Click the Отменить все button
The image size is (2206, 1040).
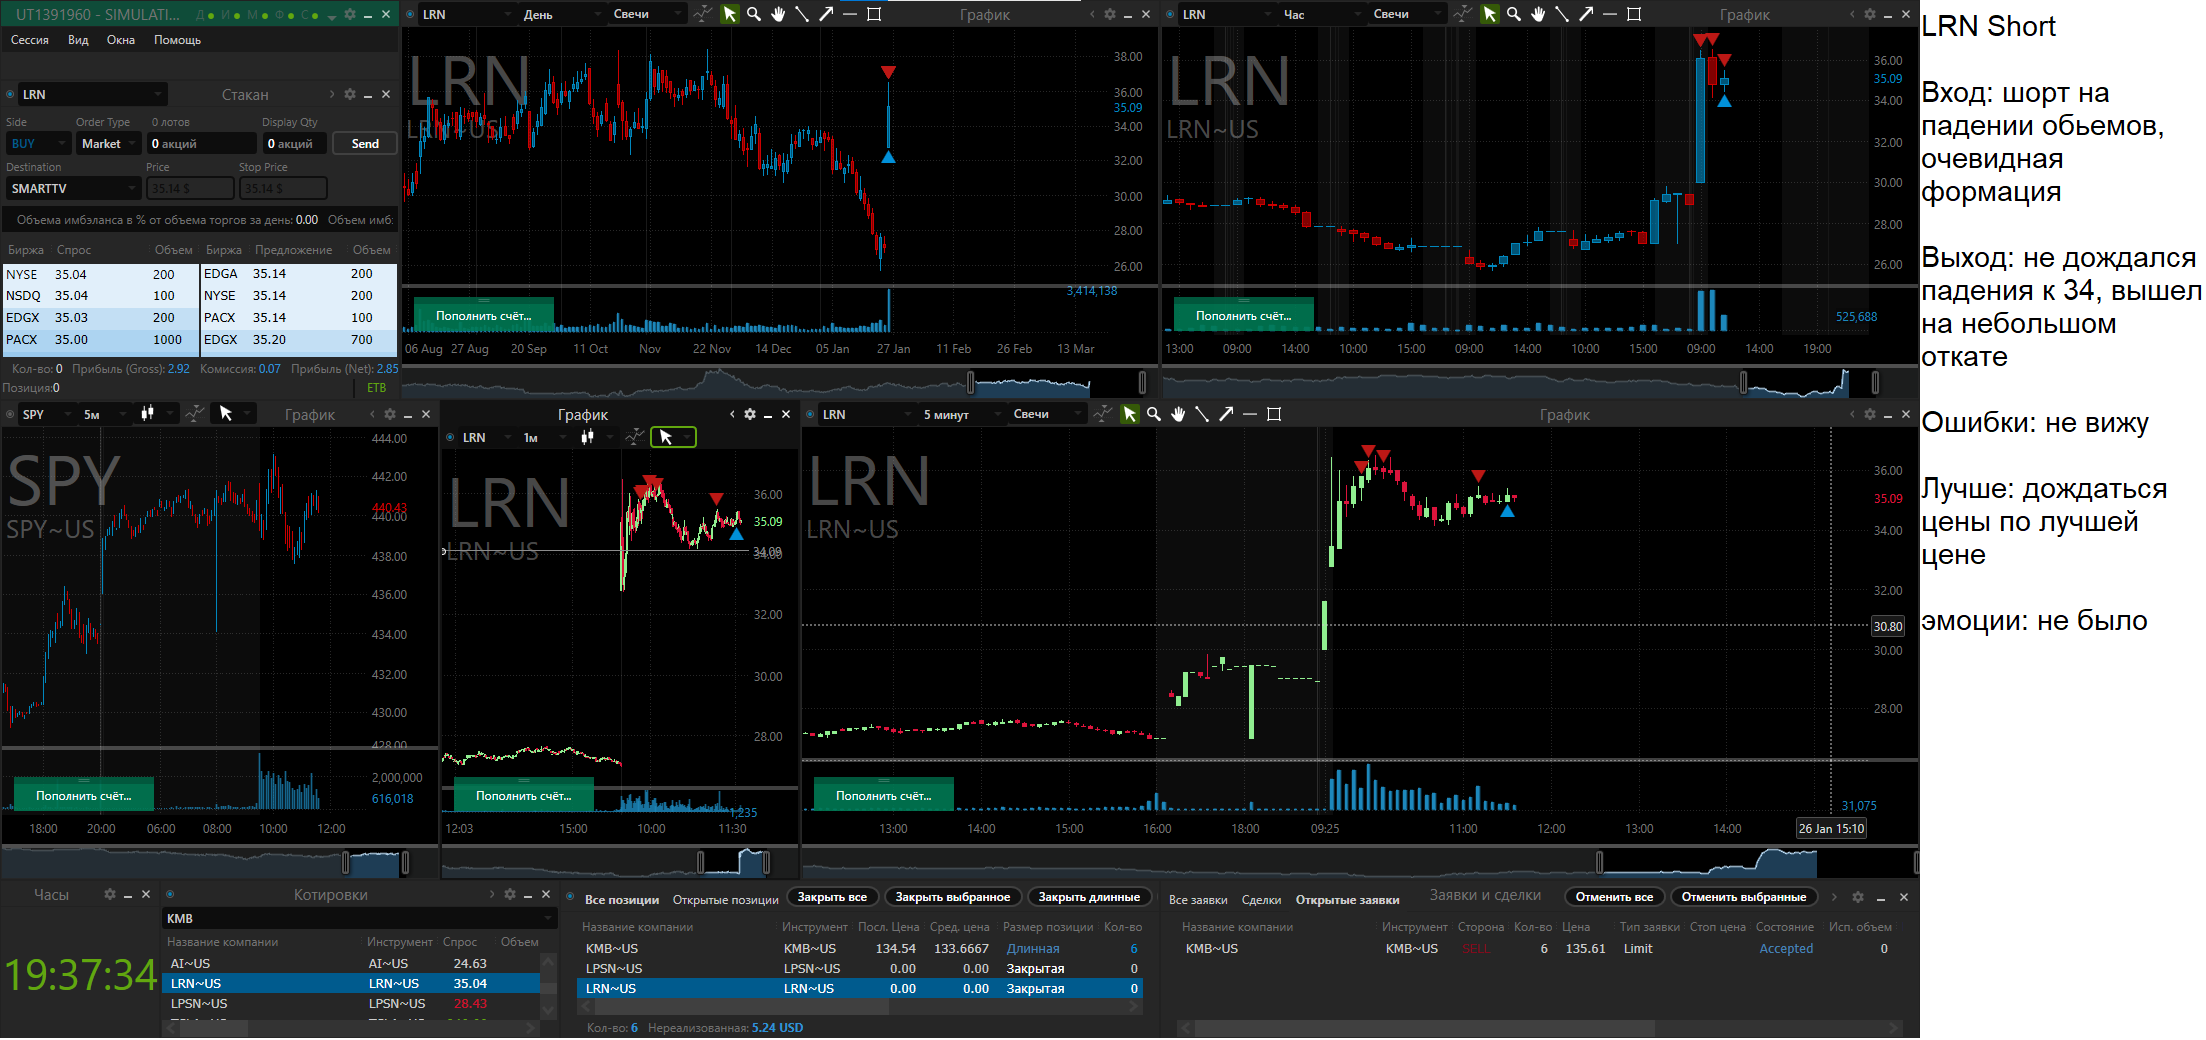tap(1614, 897)
